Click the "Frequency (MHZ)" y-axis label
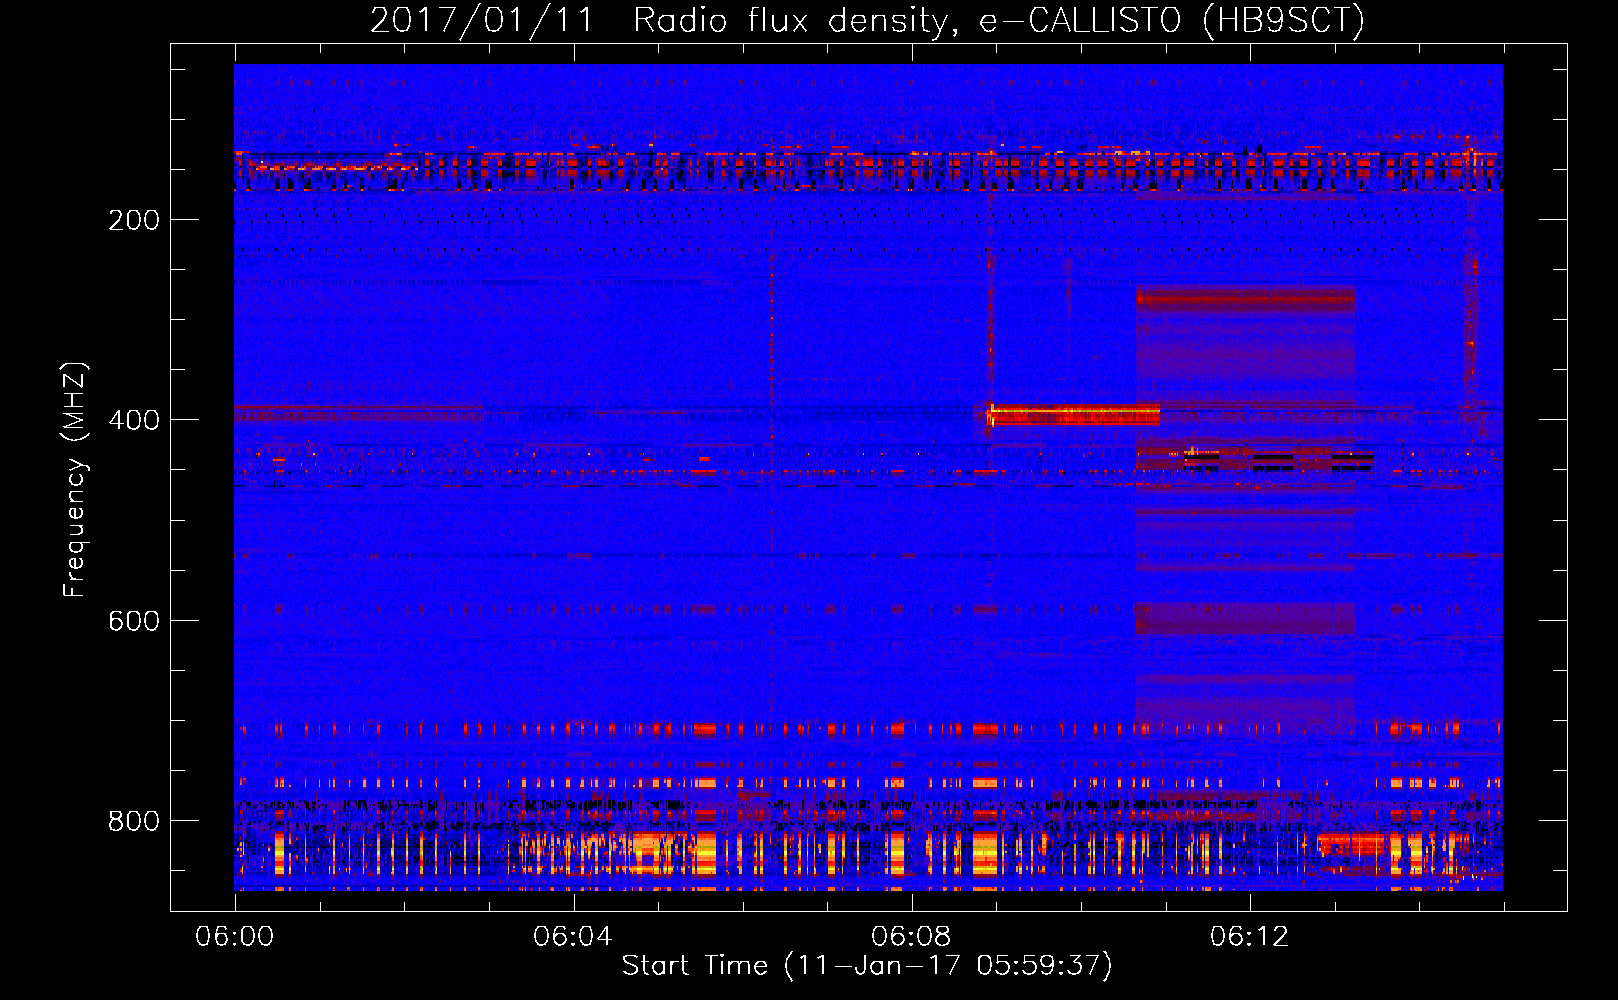The height and width of the screenshot is (1000, 1618). point(74,479)
